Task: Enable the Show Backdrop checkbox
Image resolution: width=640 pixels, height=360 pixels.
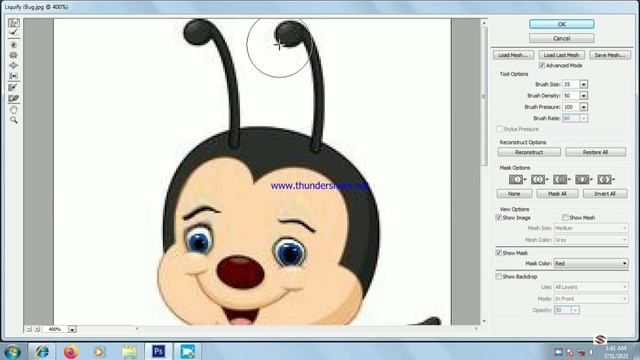Action: pyautogui.click(x=498, y=277)
